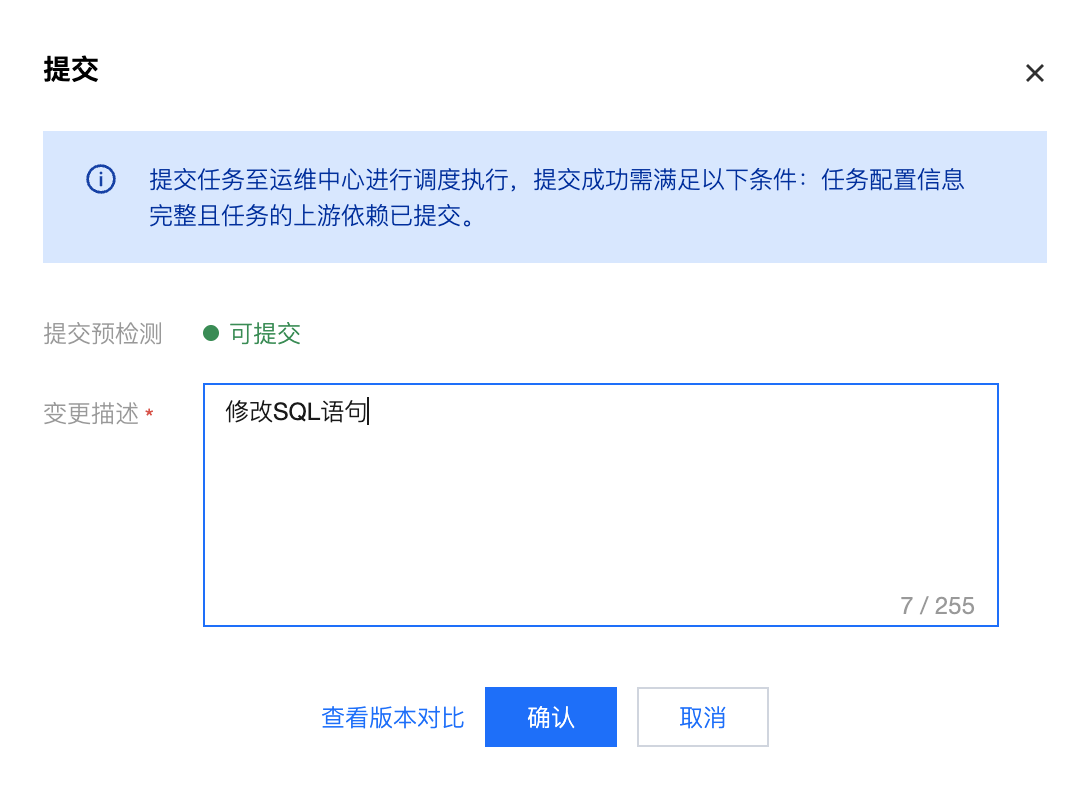Screen dimensions: 1088x794
Task: Click the green status dot beside 可提交
Action: (211, 333)
